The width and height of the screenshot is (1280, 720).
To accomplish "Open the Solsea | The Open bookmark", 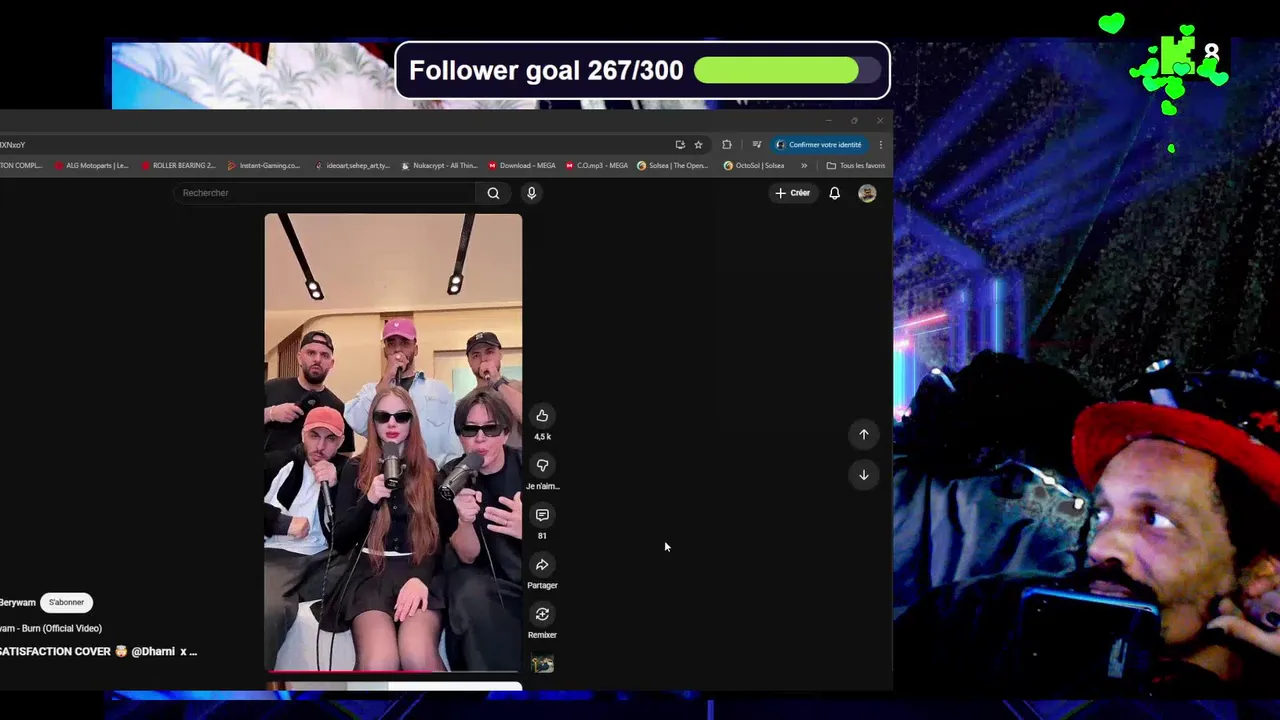I will [x=673, y=166].
